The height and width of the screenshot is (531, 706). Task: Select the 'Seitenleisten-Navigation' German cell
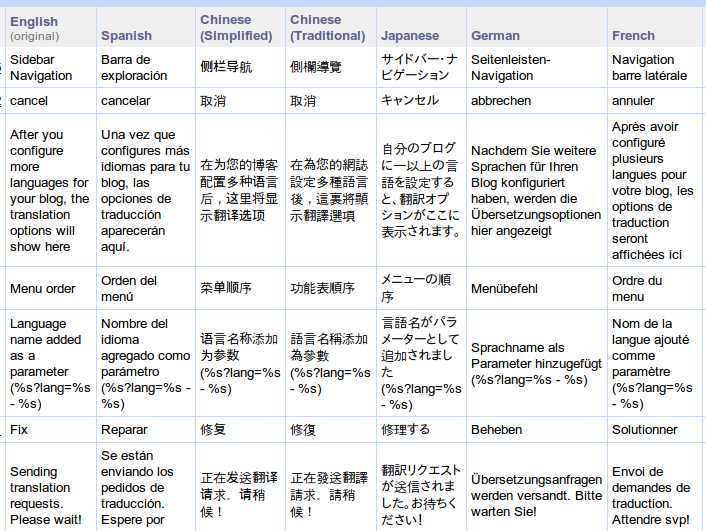pyautogui.click(x=537, y=68)
